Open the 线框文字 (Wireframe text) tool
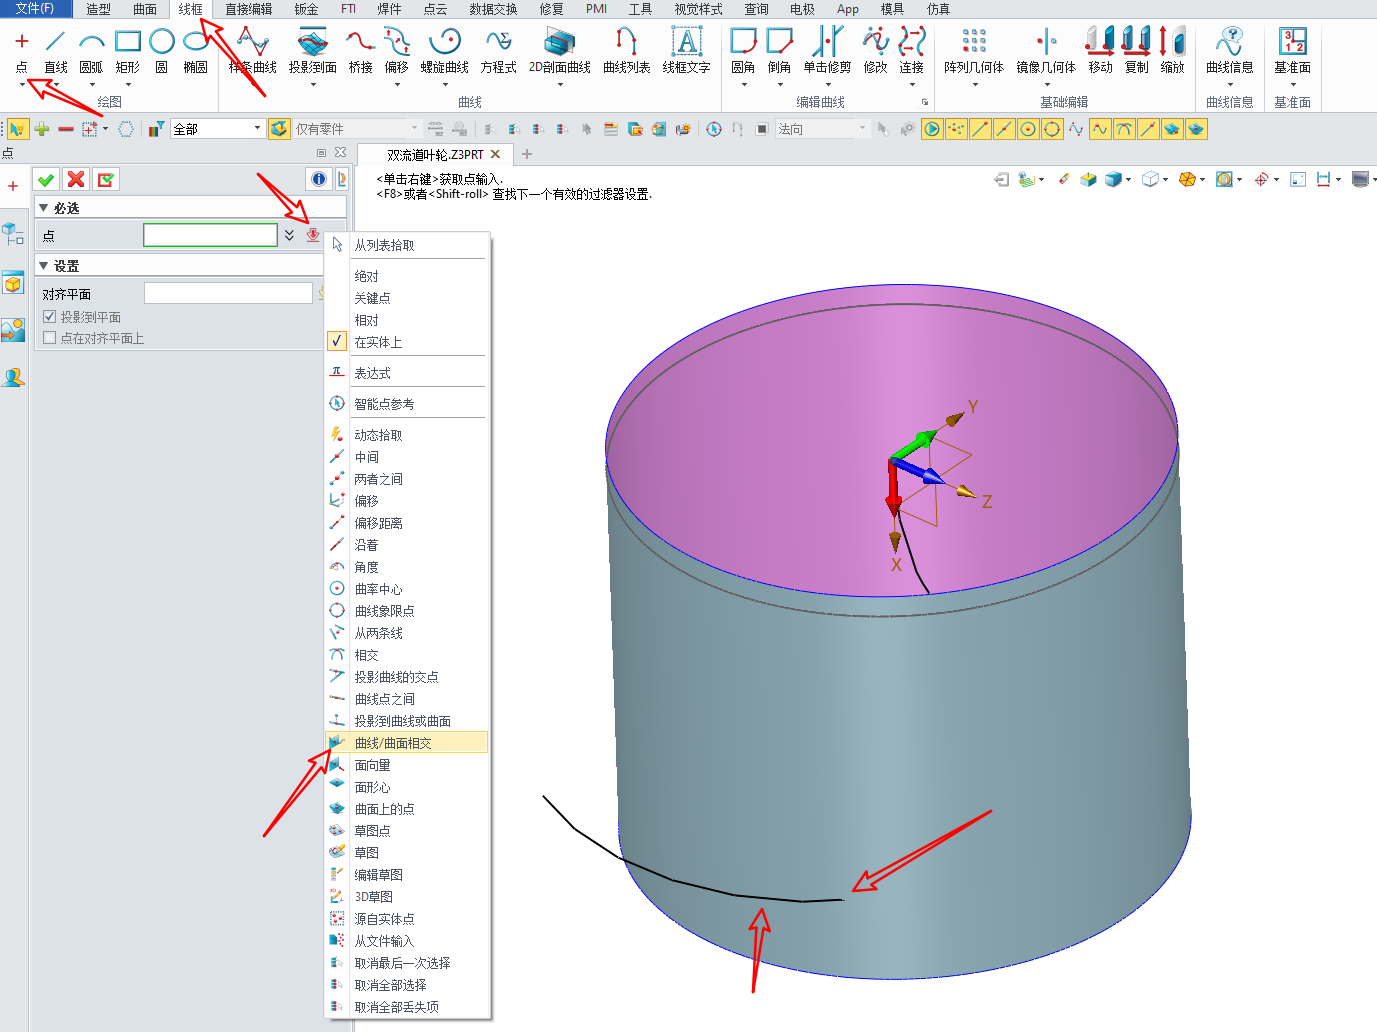The height and width of the screenshot is (1032, 1377). click(686, 50)
